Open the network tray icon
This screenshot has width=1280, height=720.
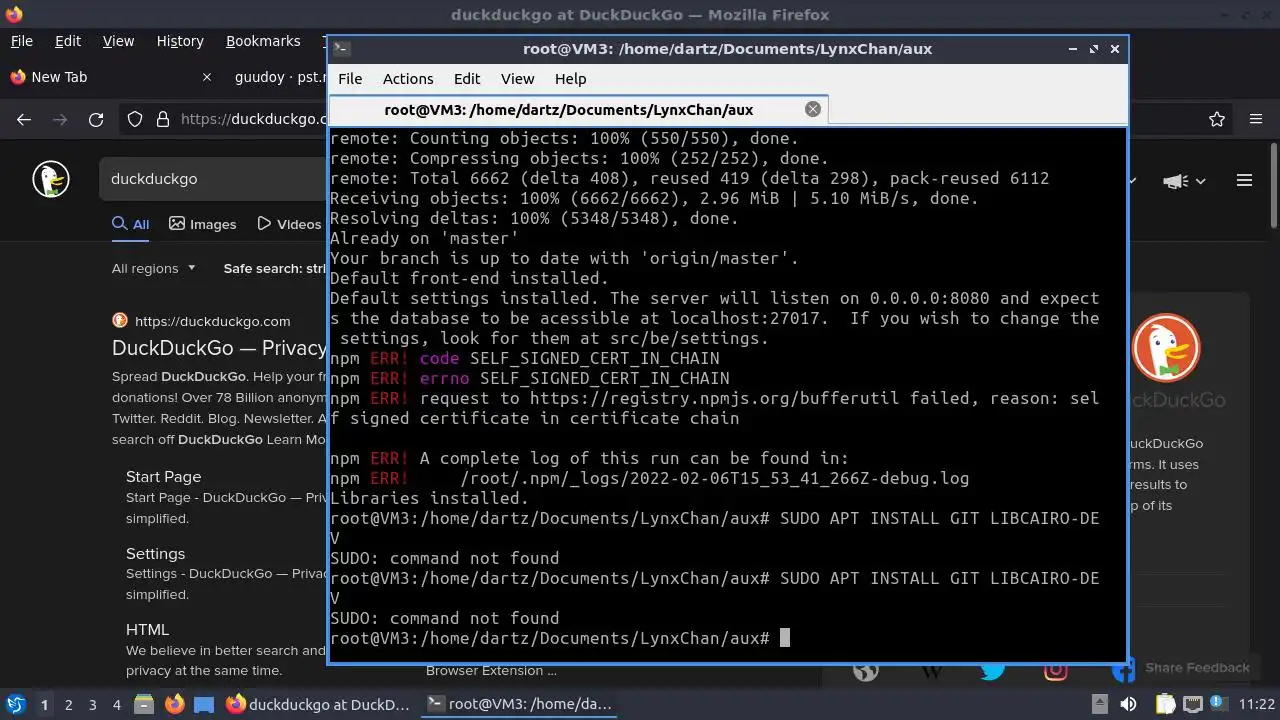point(1192,704)
